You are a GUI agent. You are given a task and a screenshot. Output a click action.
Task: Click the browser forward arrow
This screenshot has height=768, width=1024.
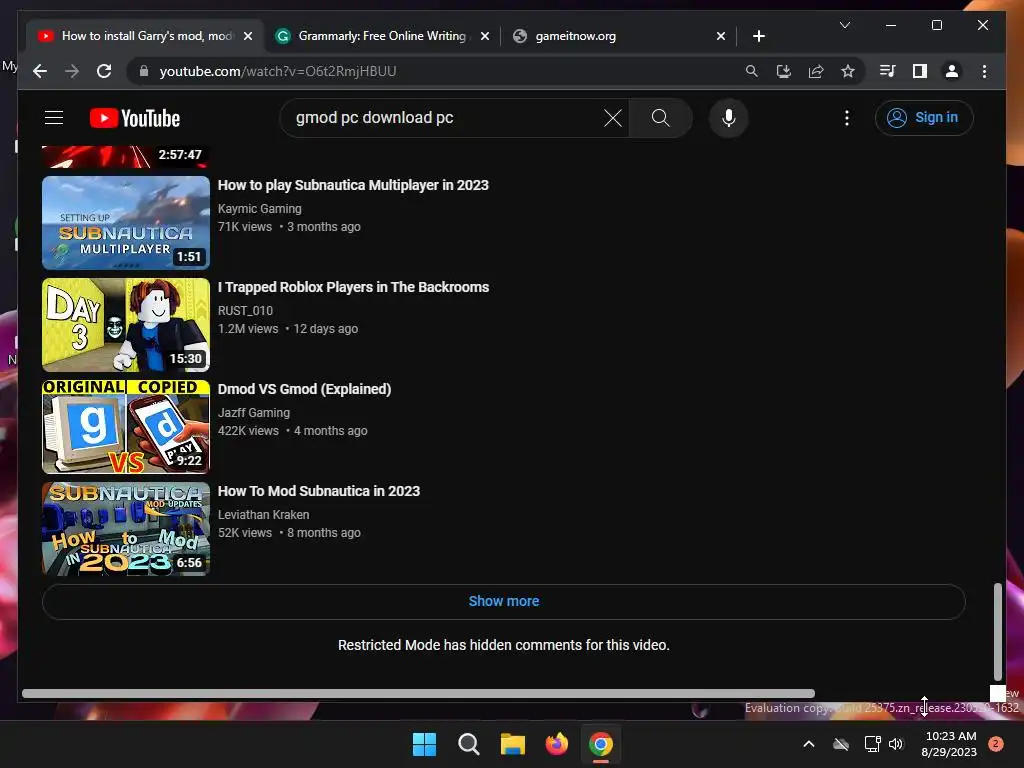pos(72,71)
